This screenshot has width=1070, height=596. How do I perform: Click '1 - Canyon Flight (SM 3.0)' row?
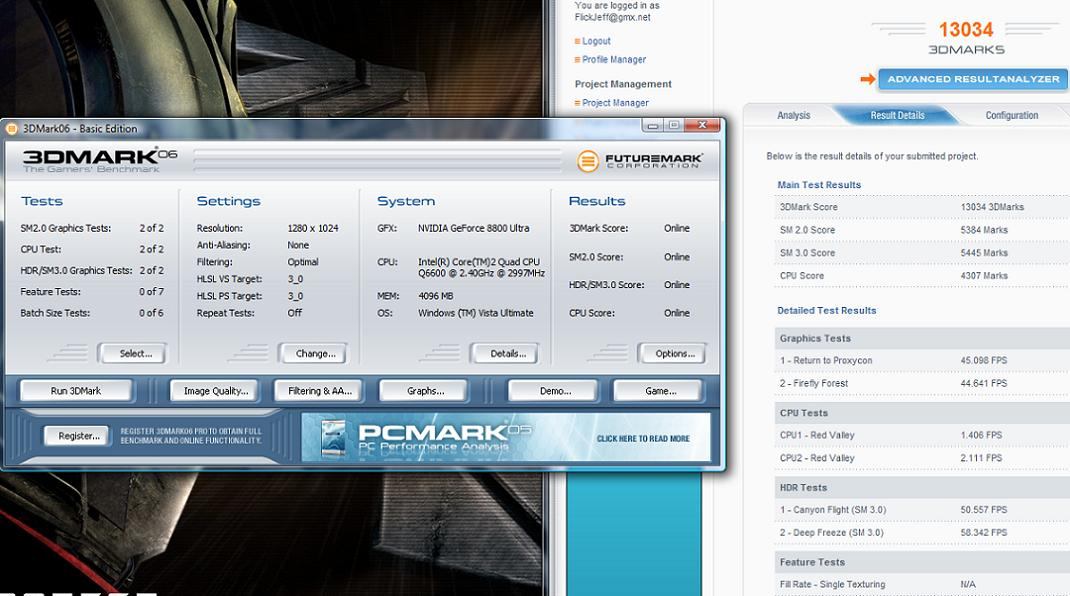click(x=922, y=510)
